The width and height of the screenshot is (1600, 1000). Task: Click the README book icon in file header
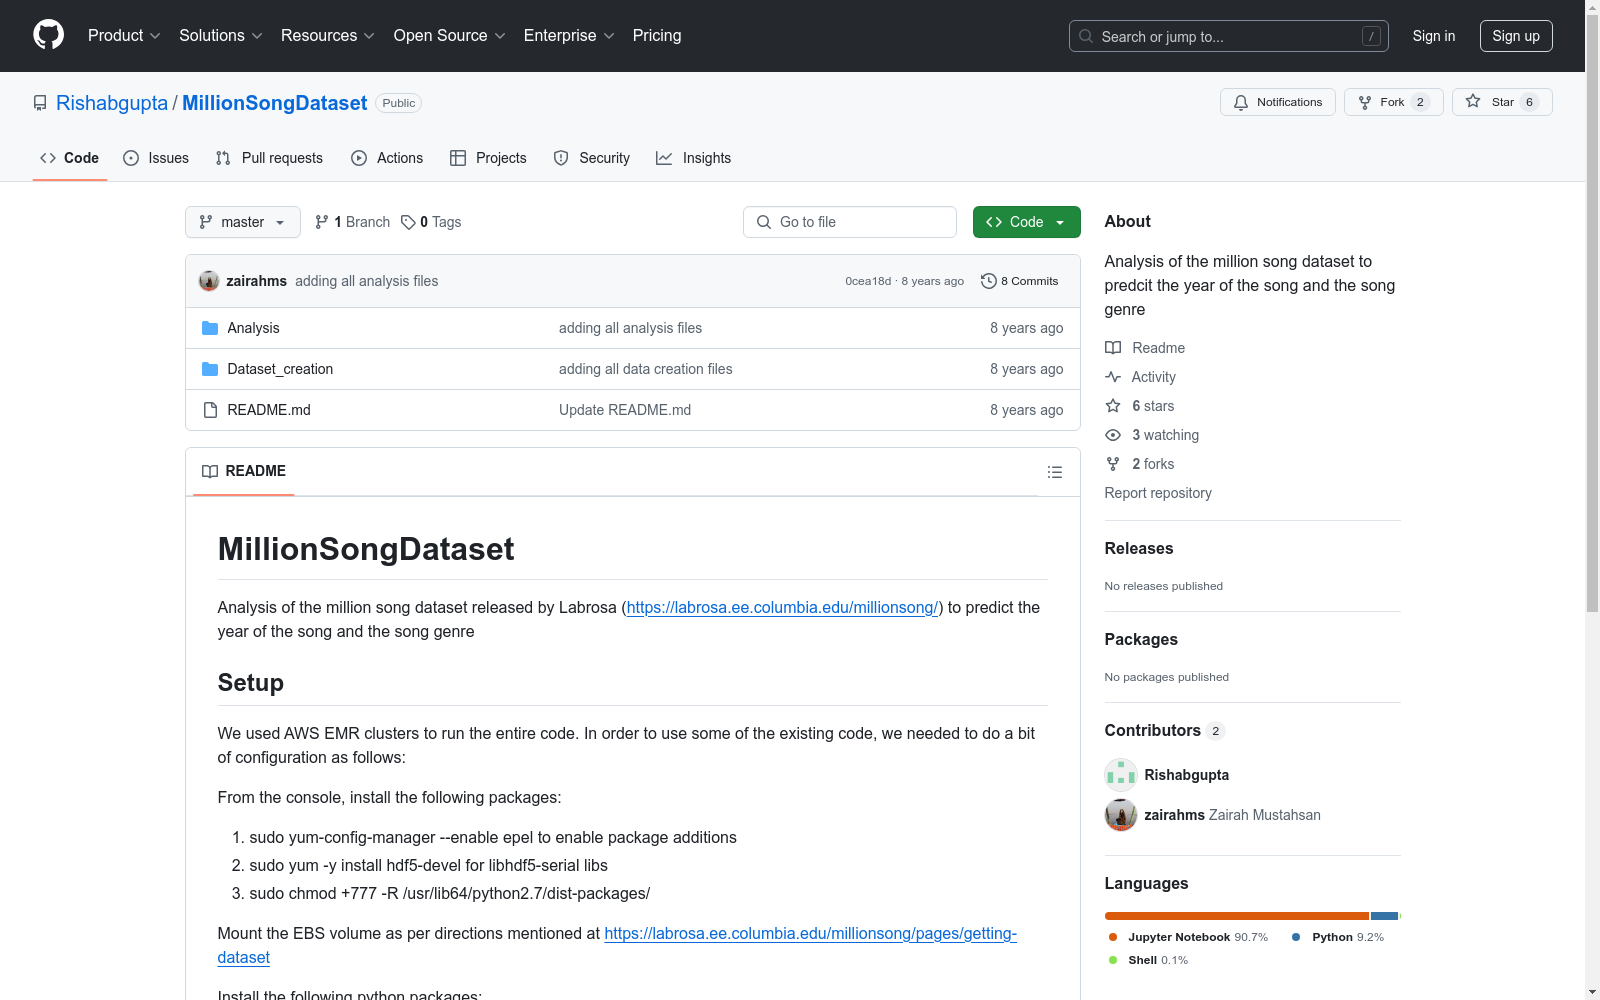pos(210,471)
